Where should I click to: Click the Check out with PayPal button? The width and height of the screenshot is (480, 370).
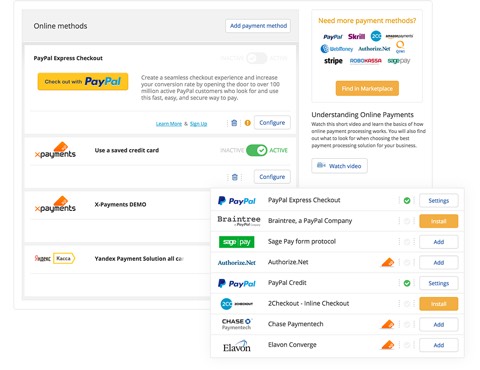[x=83, y=82]
